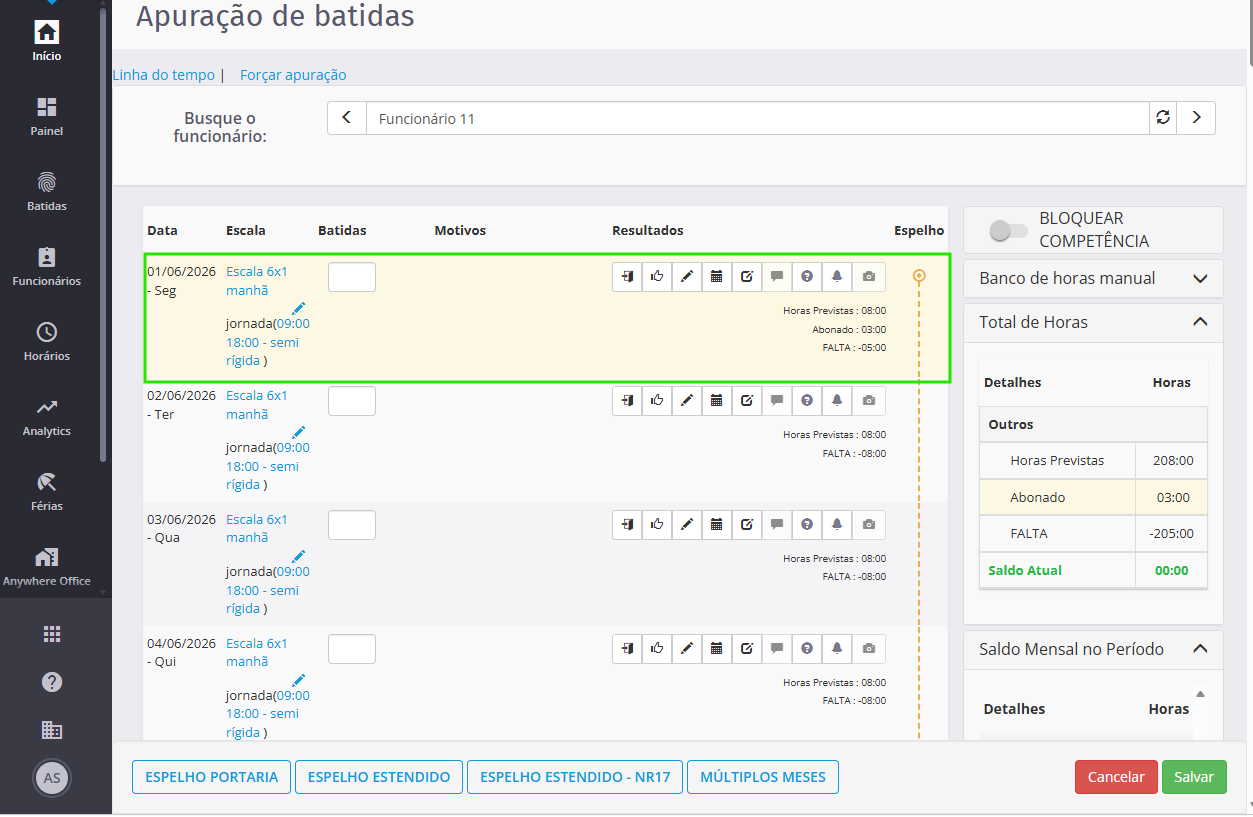Screen dimensions: 1253x817
Task: Open Escala 6x1 manhã link for 01/06/2026
Action: tap(257, 281)
